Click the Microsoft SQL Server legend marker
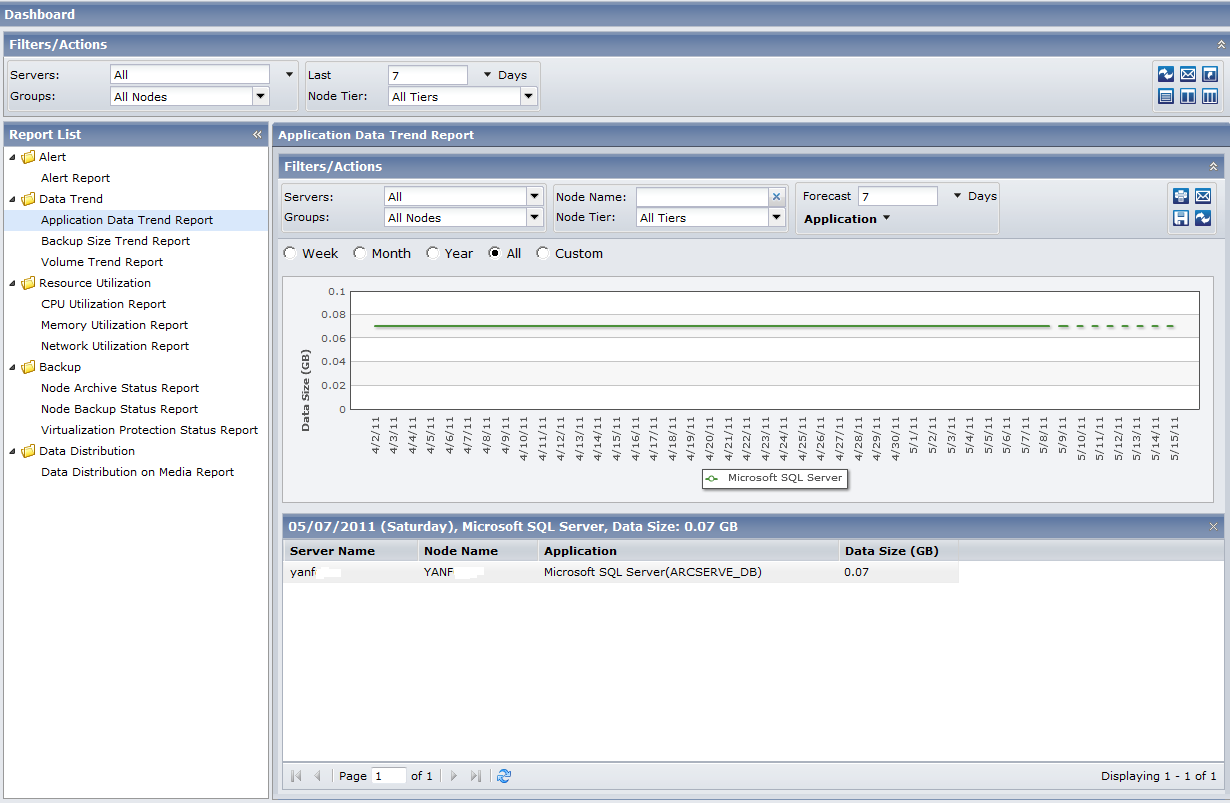The height and width of the screenshot is (803, 1230). 712,479
